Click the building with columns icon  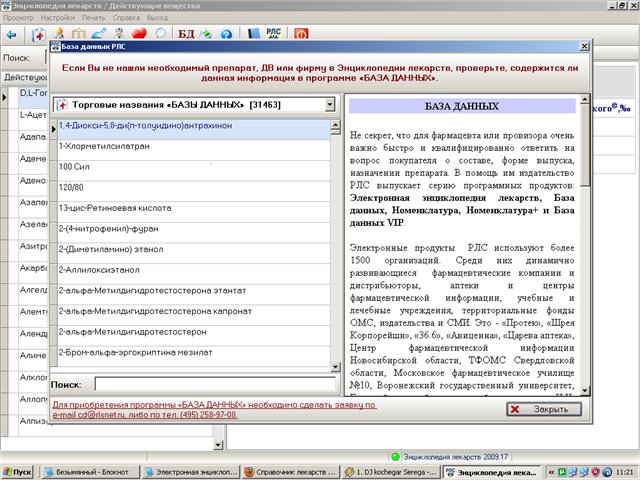[x=80, y=34]
